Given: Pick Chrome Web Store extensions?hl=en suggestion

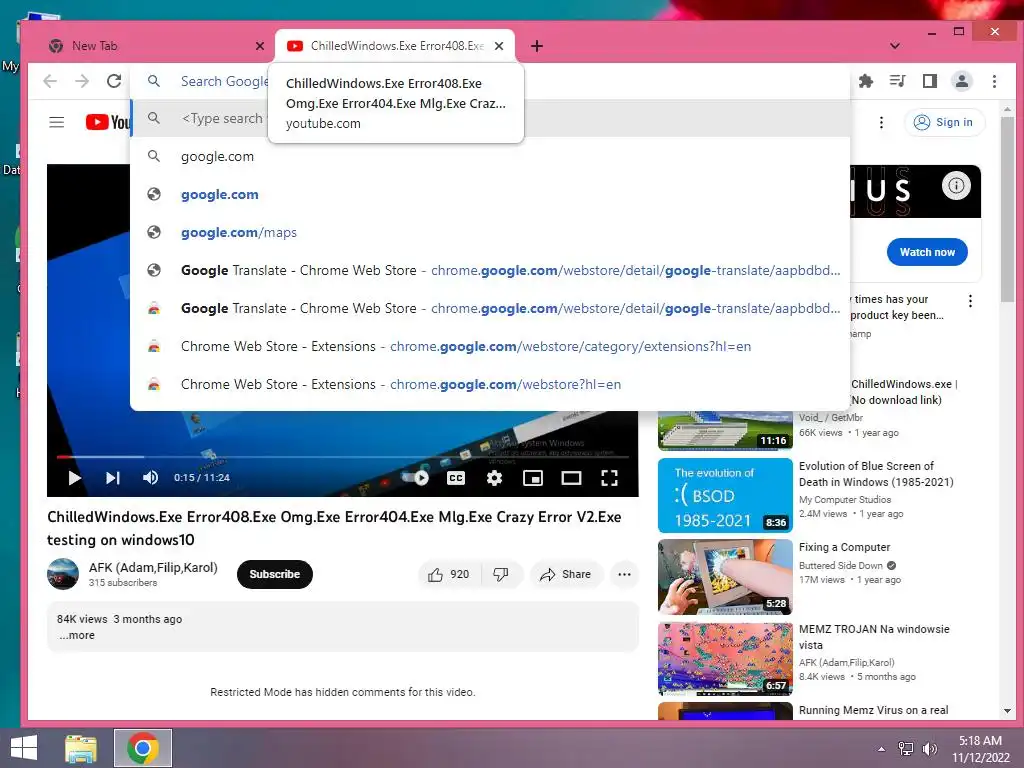Looking at the screenshot, I should coord(490,346).
